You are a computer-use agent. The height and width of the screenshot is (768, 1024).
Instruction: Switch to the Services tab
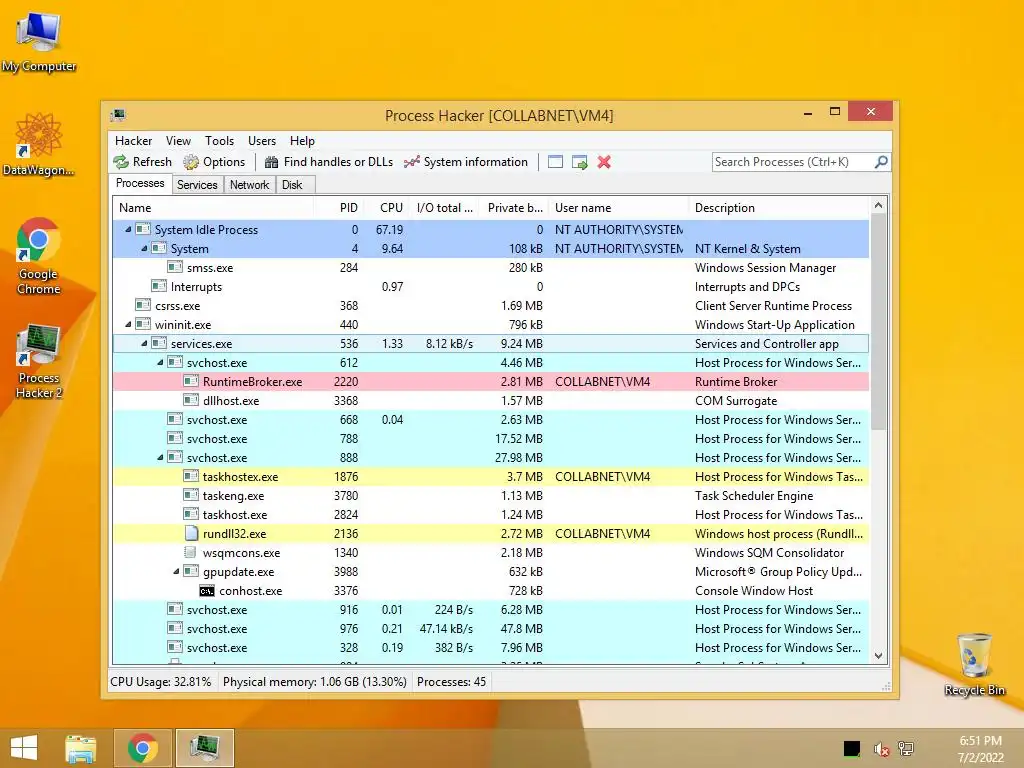tap(197, 185)
